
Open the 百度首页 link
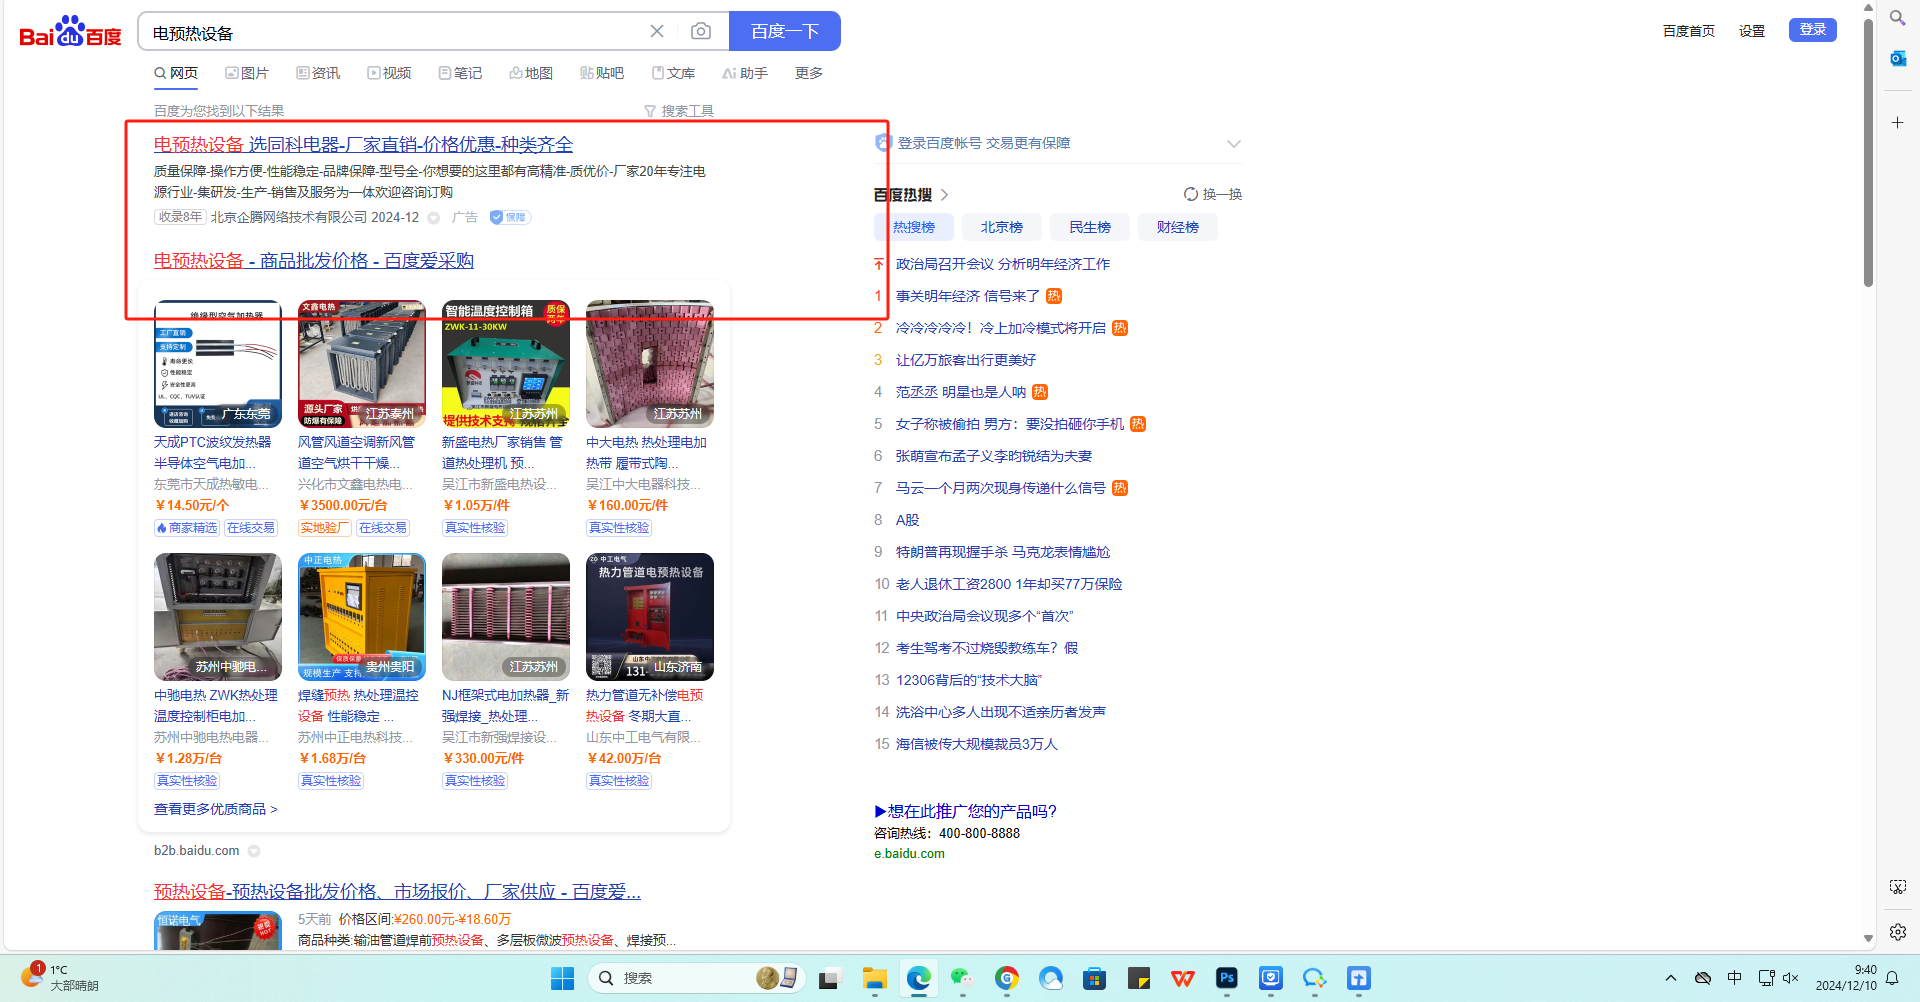pos(1689,31)
